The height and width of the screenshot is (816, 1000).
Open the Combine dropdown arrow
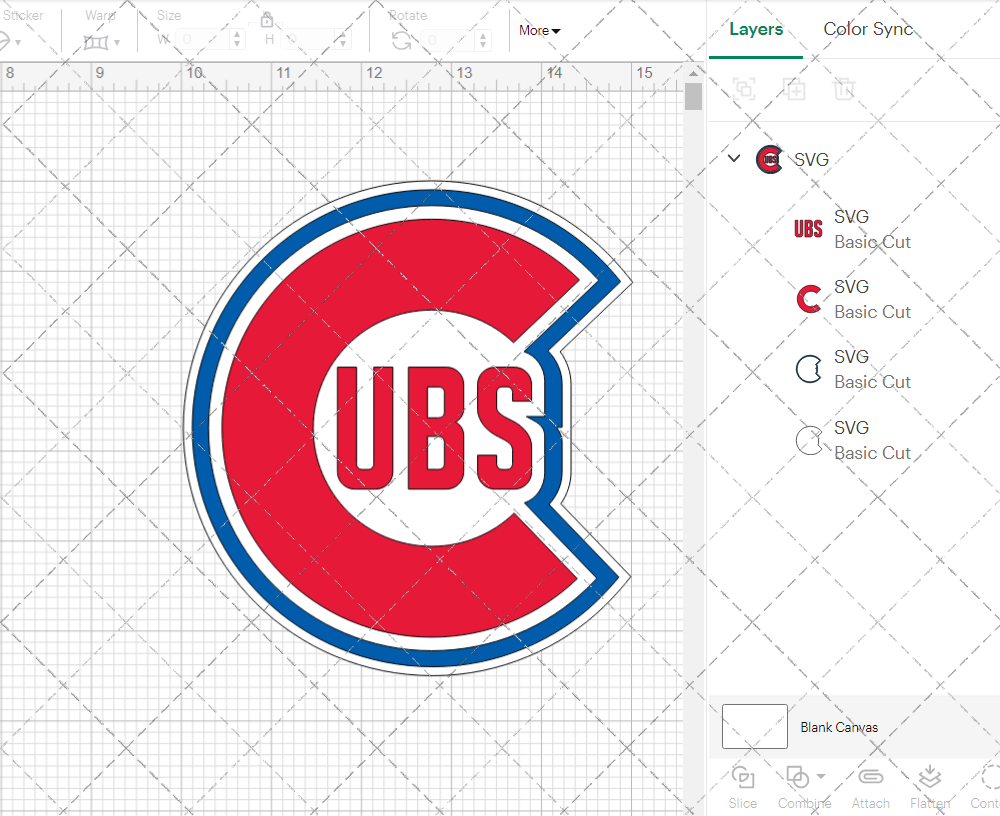click(821, 776)
